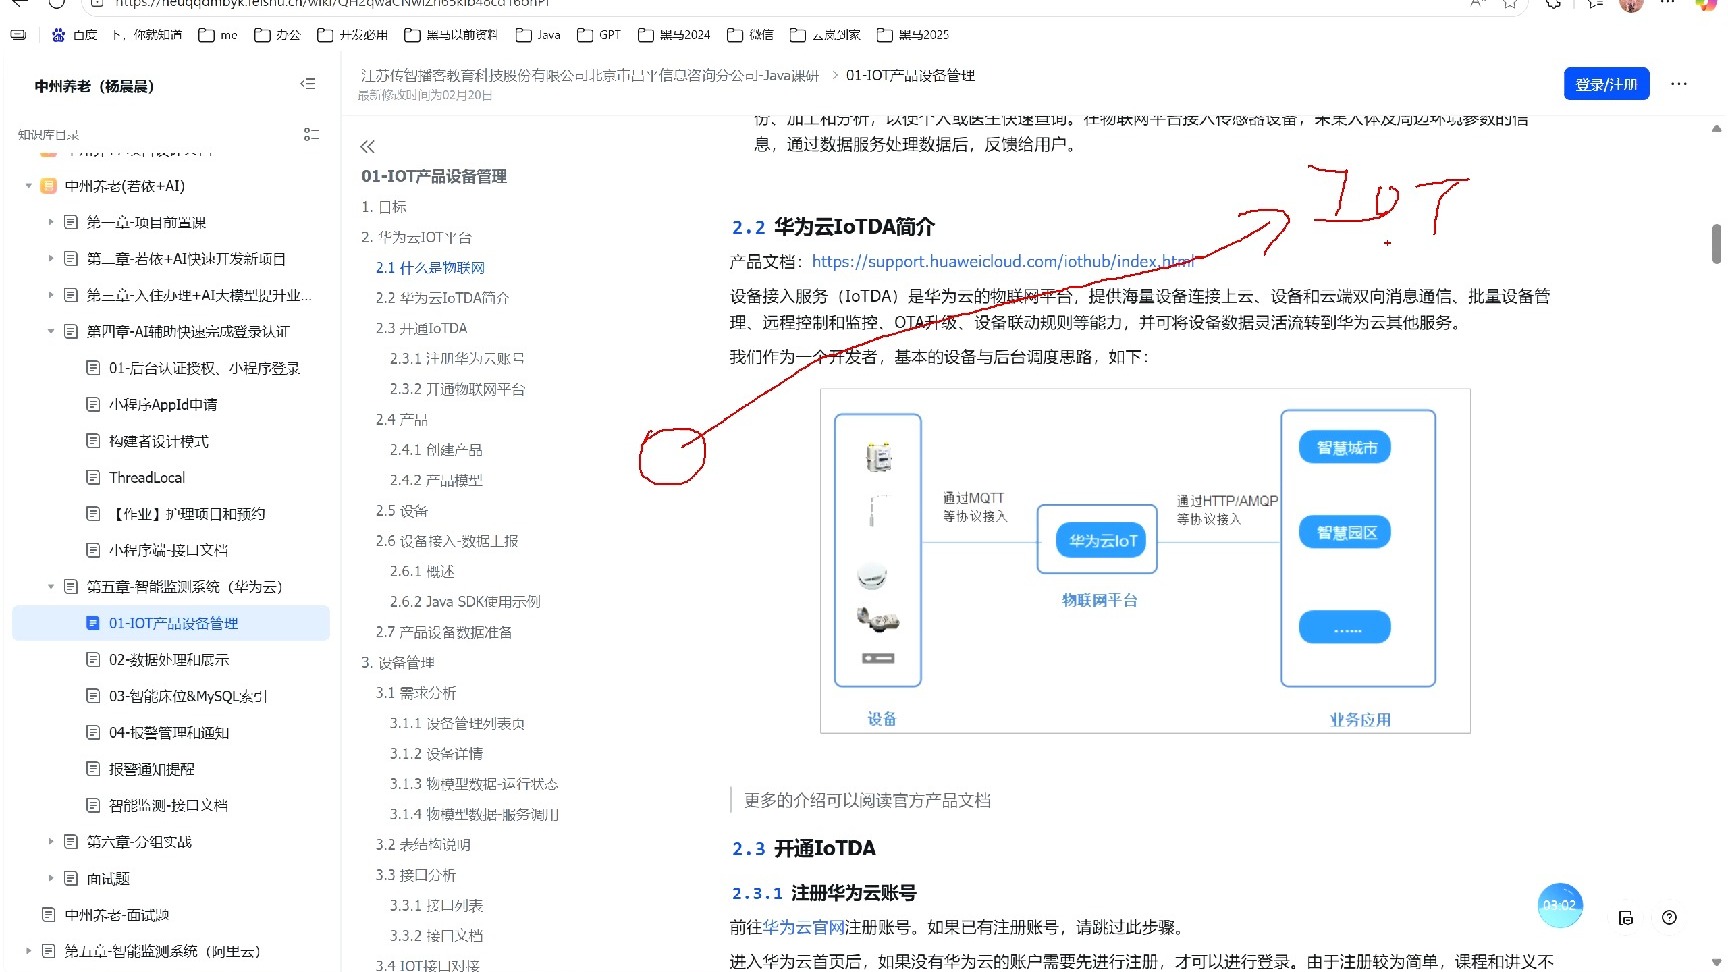Click the icon left of help button
This screenshot has width=1728, height=972.
coord(1626,917)
